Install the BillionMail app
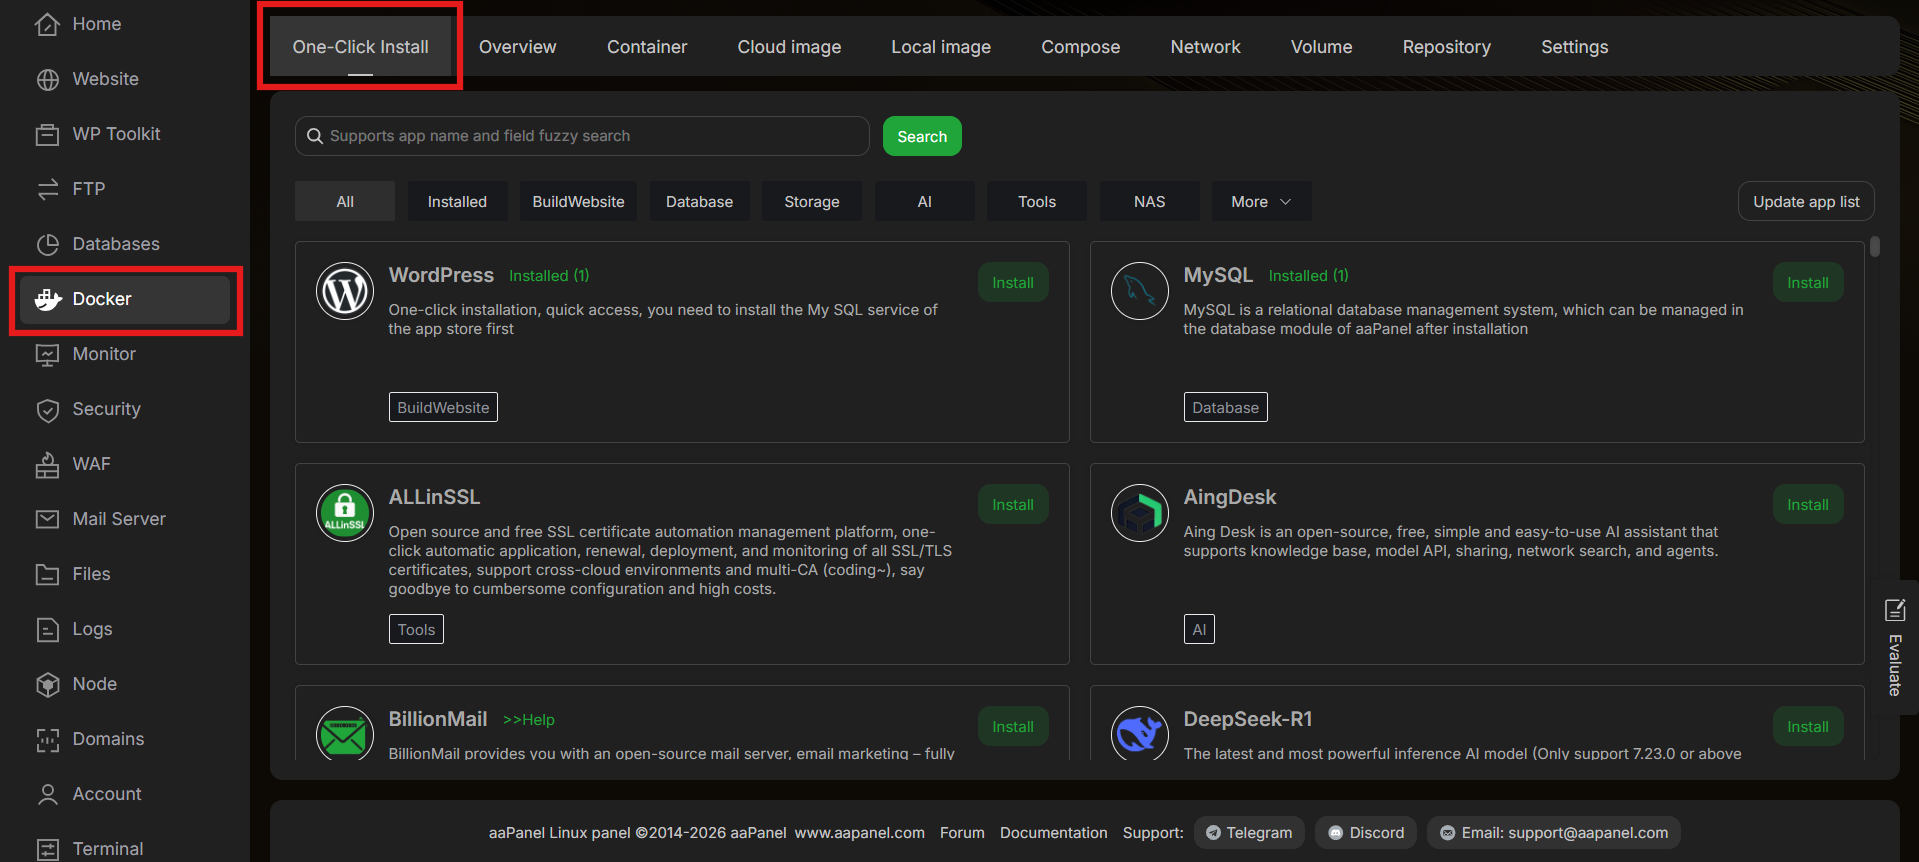The height and width of the screenshot is (862, 1919). pyautogui.click(x=1013, y=727)
